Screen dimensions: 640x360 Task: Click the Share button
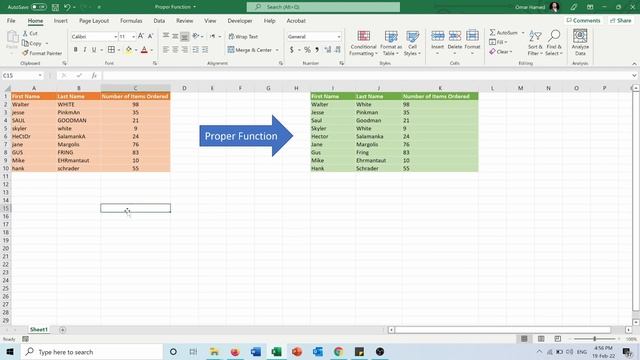621,20
